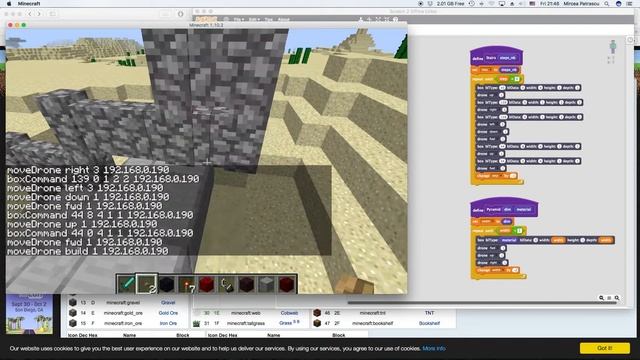
Task: Open the Minecraft menu in the menu bar
Action: (x=29, y=4)
